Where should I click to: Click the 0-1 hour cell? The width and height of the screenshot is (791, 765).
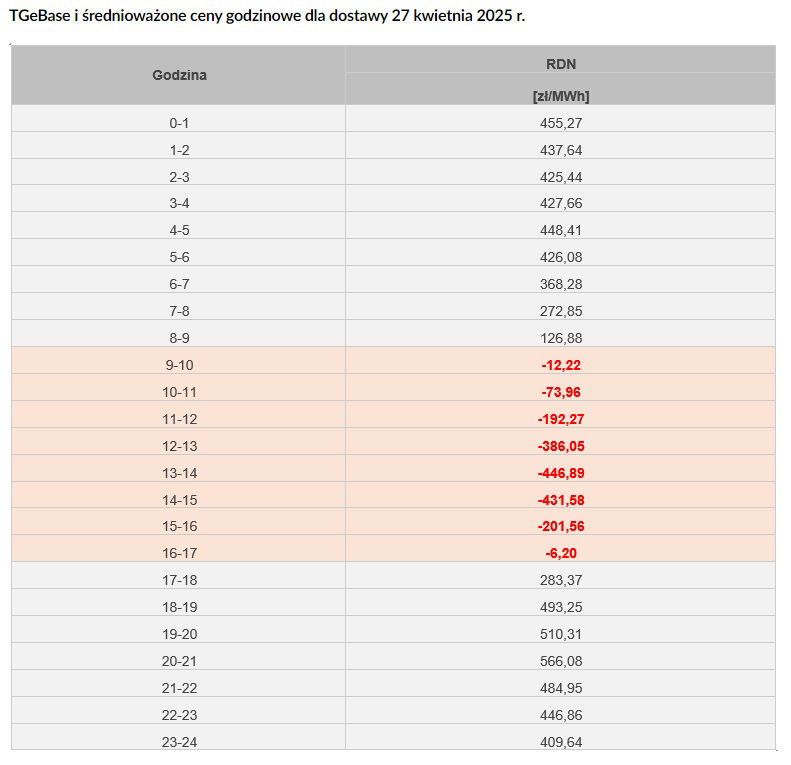click(x=179, y=123)
